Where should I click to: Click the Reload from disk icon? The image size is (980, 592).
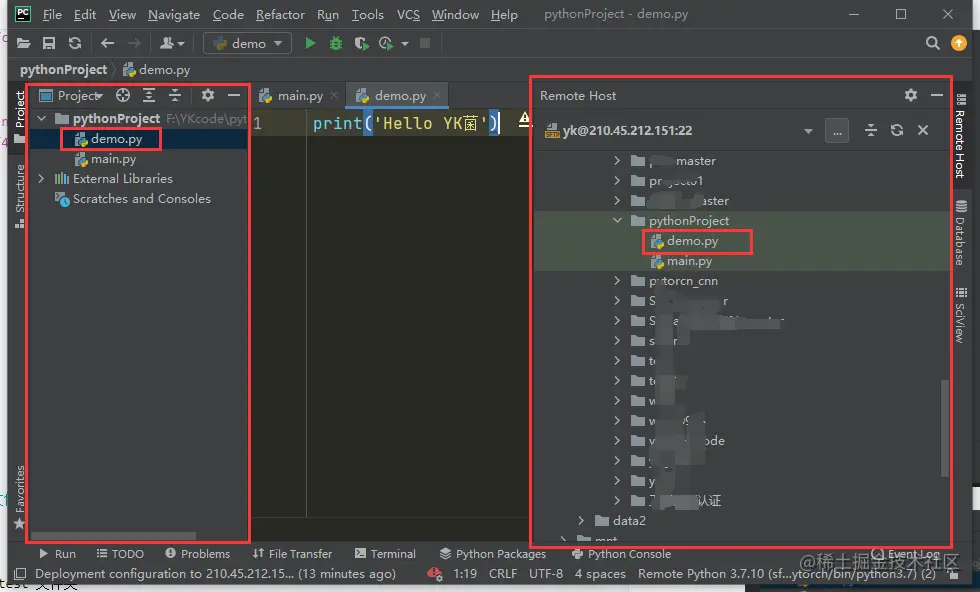[x=75, y=43]
